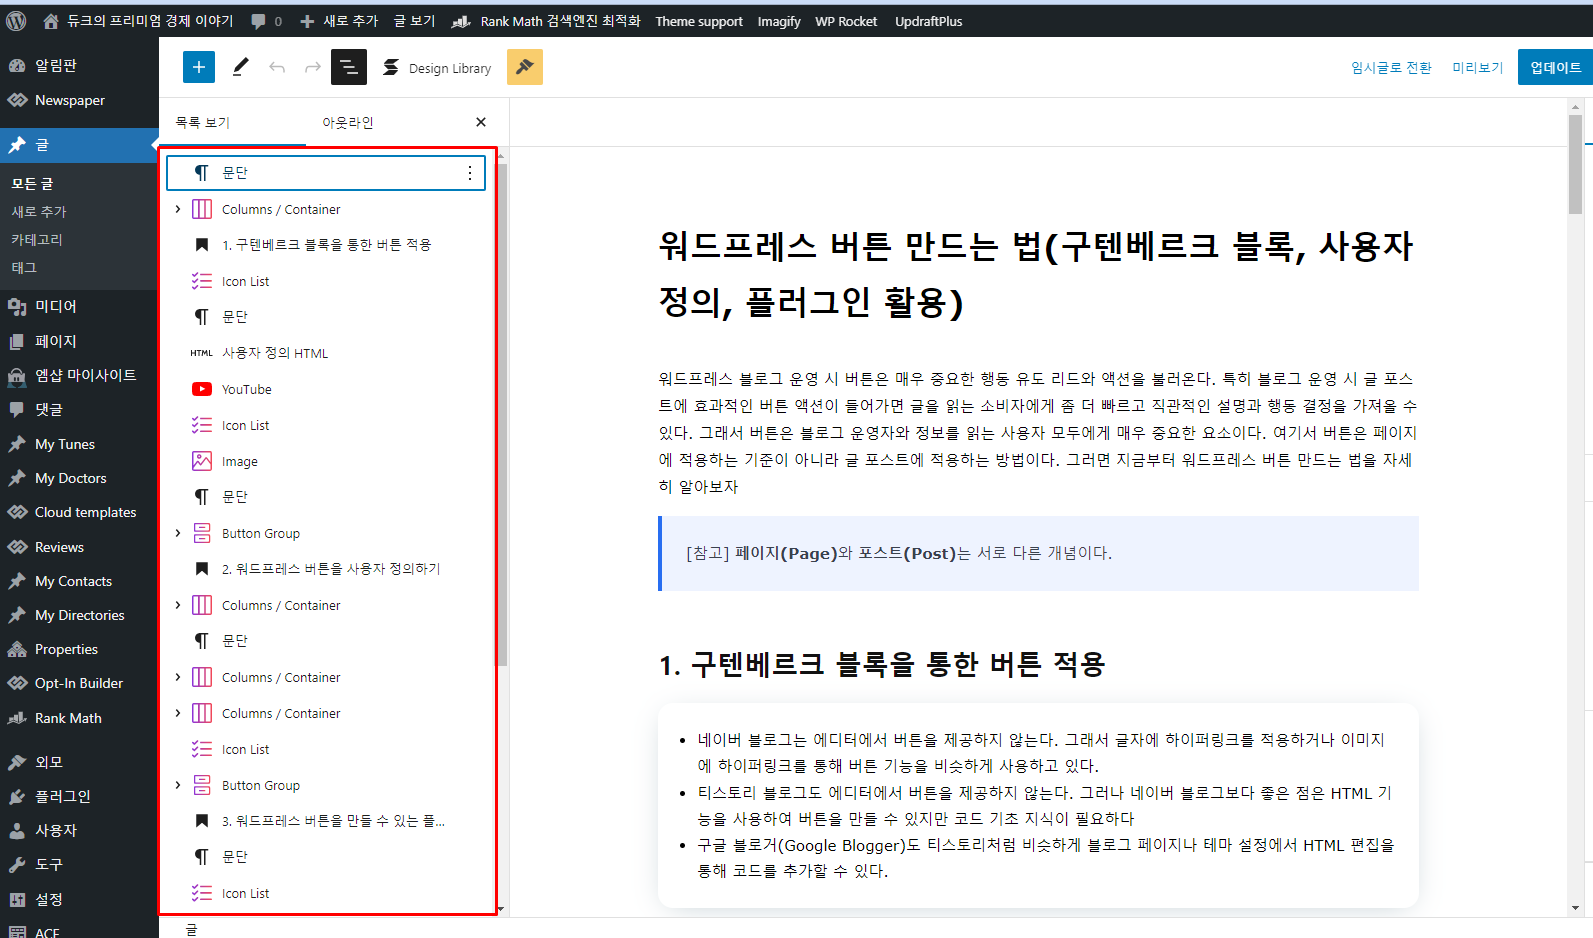The image size is (1593, 938).
Task: Select the '사용자 정의 HTML' block row
Action: (x=326, y=353)
